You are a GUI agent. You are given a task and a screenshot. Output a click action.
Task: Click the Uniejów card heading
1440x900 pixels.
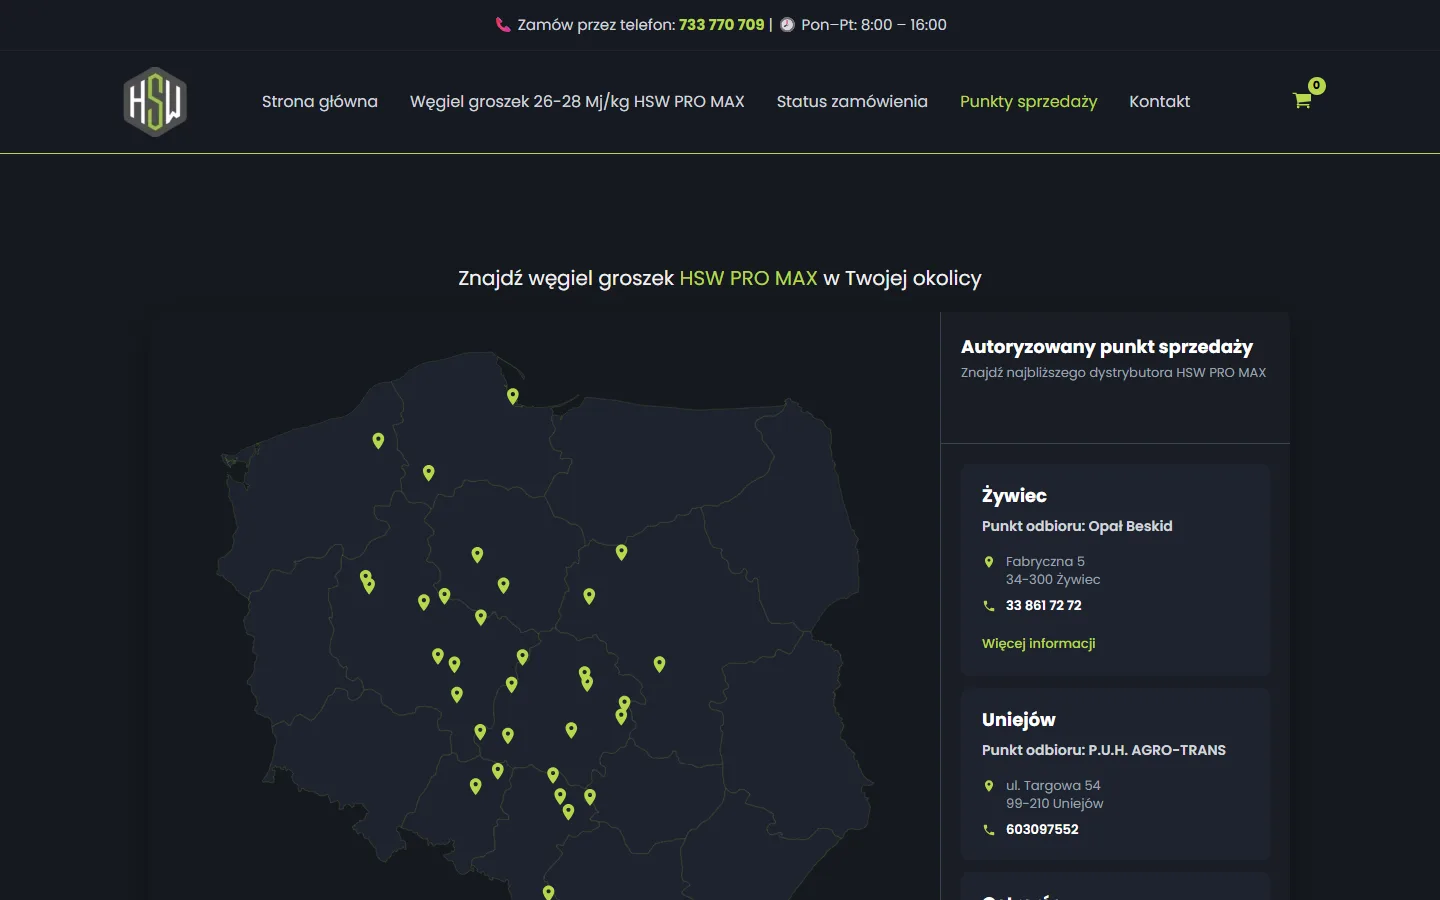pyautogui.click(x=1018, y=719)
